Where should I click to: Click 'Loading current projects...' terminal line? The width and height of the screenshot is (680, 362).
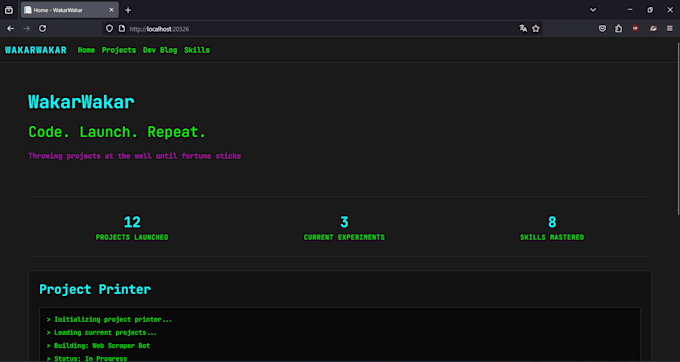click(x=101, y=333)
